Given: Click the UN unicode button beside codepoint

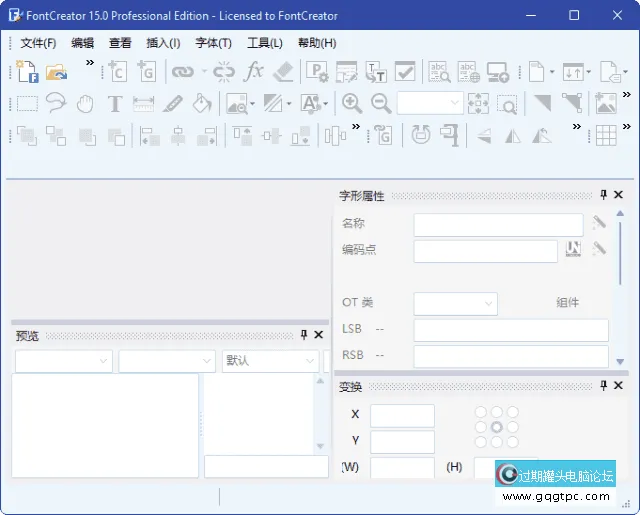Looking at the screenshot, I should (573, 249).
